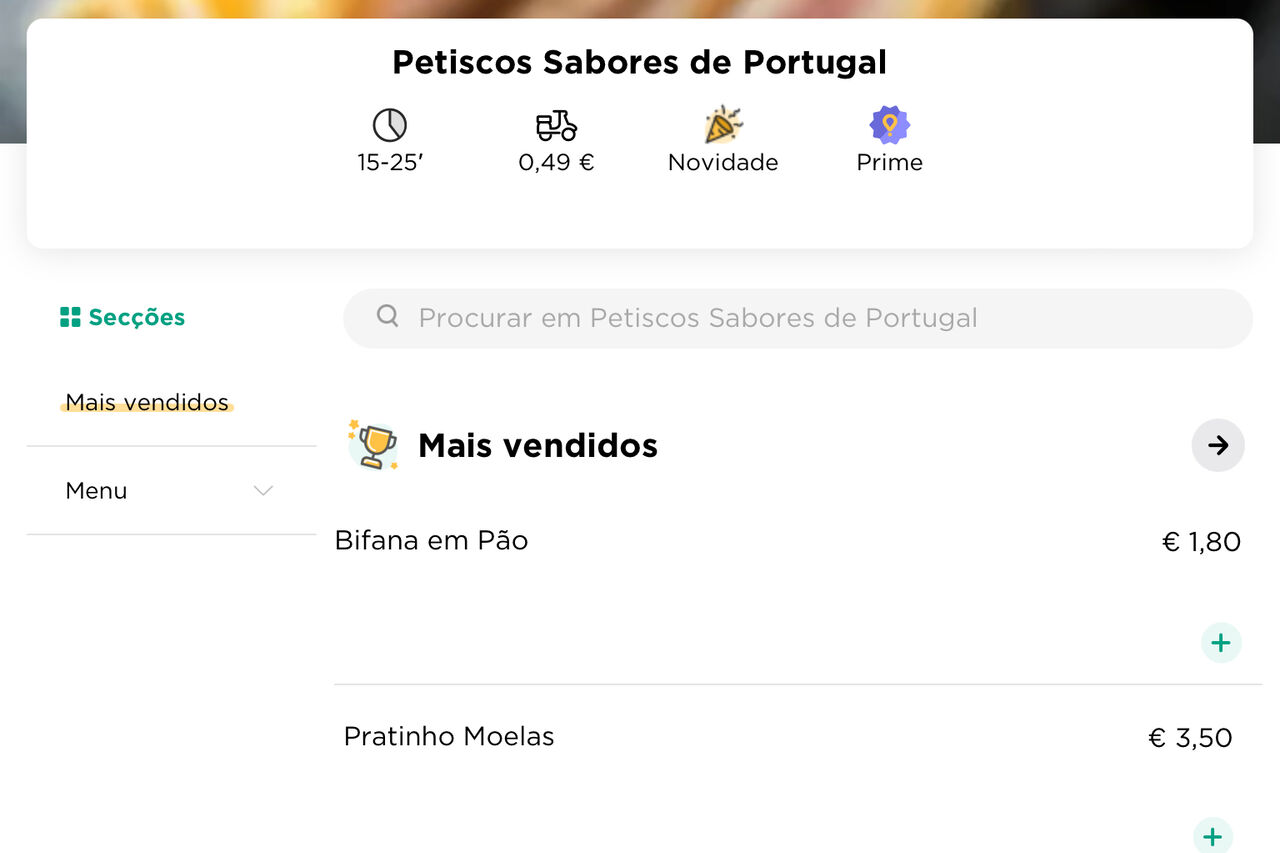Open the Secções navigation section

tap(122, 316)
